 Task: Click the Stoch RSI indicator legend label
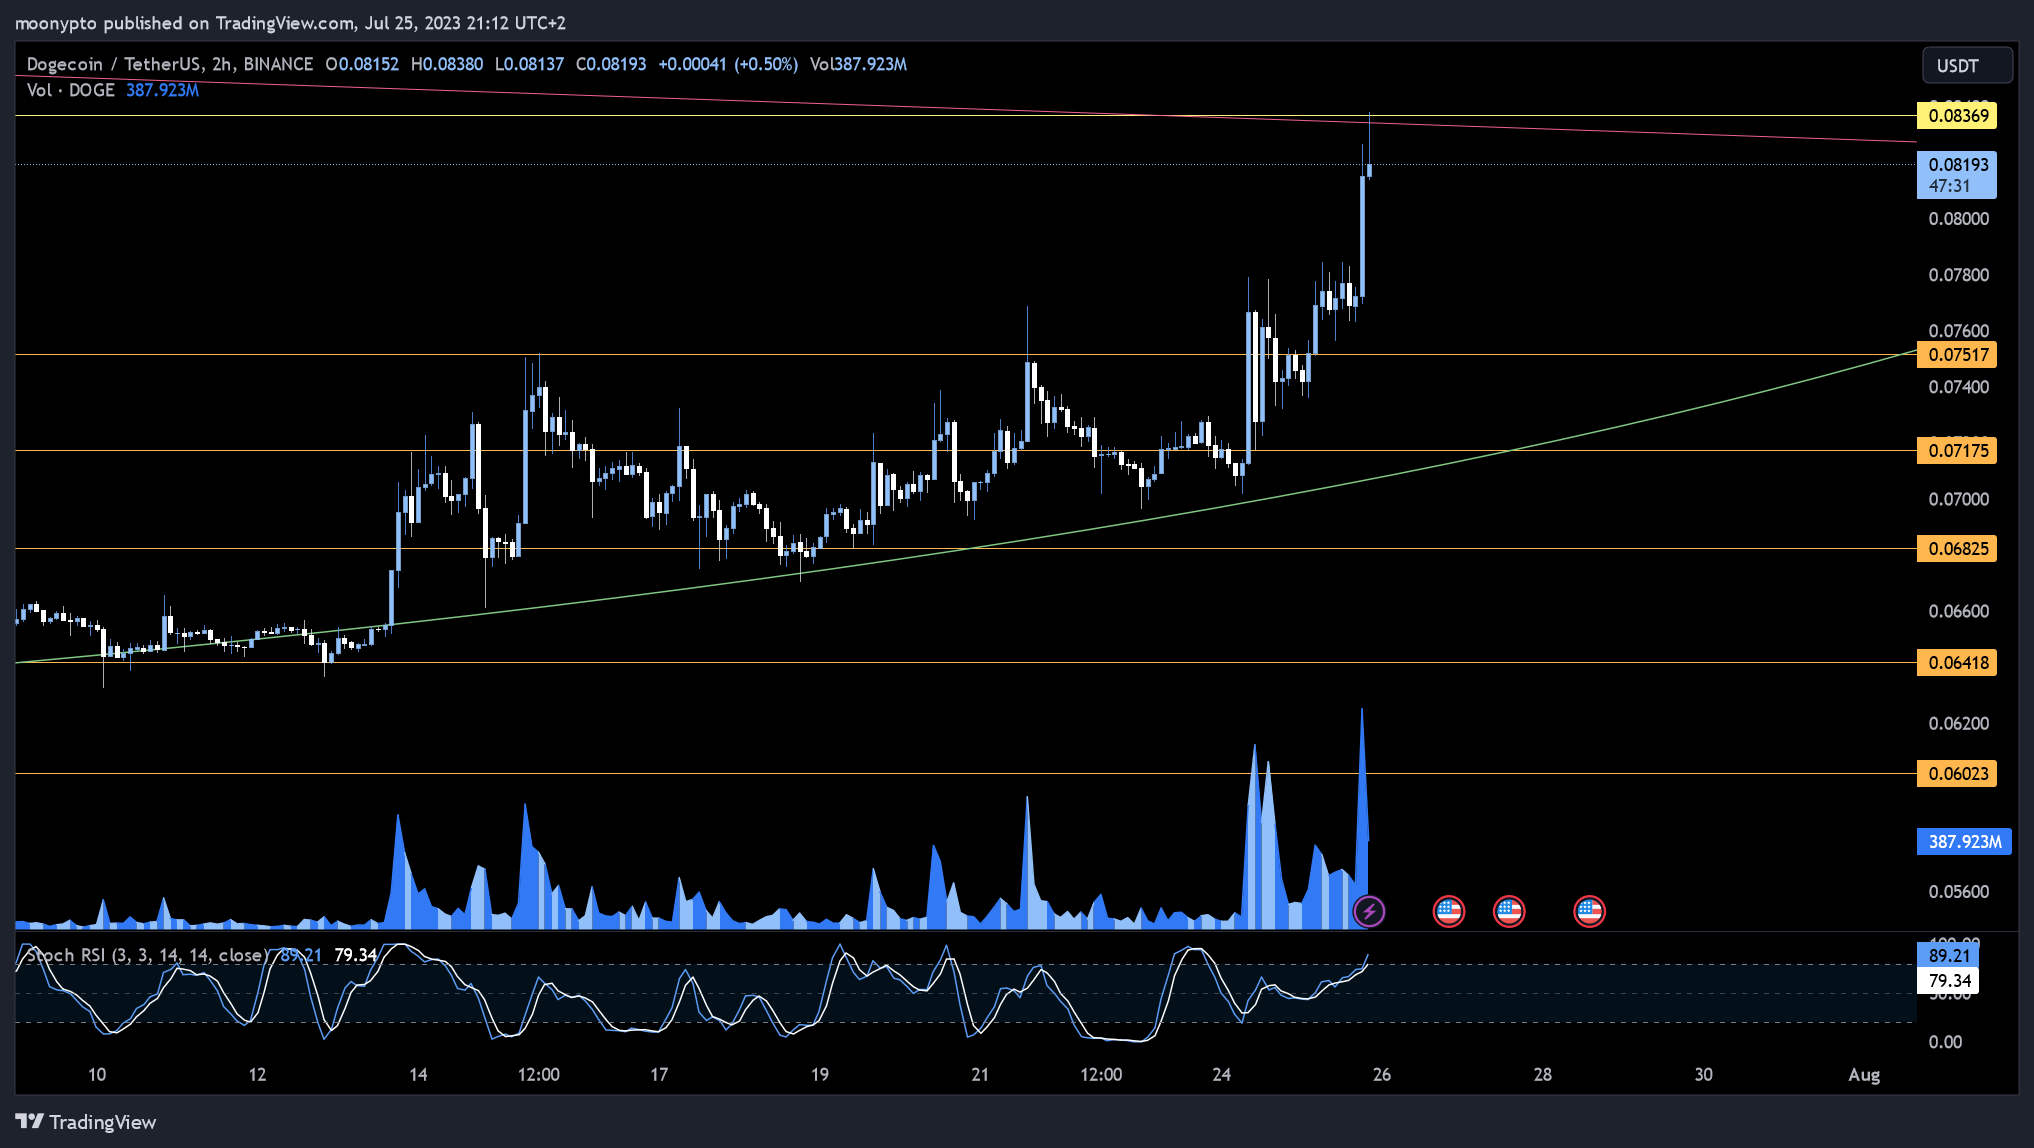[x=147, y=955]
